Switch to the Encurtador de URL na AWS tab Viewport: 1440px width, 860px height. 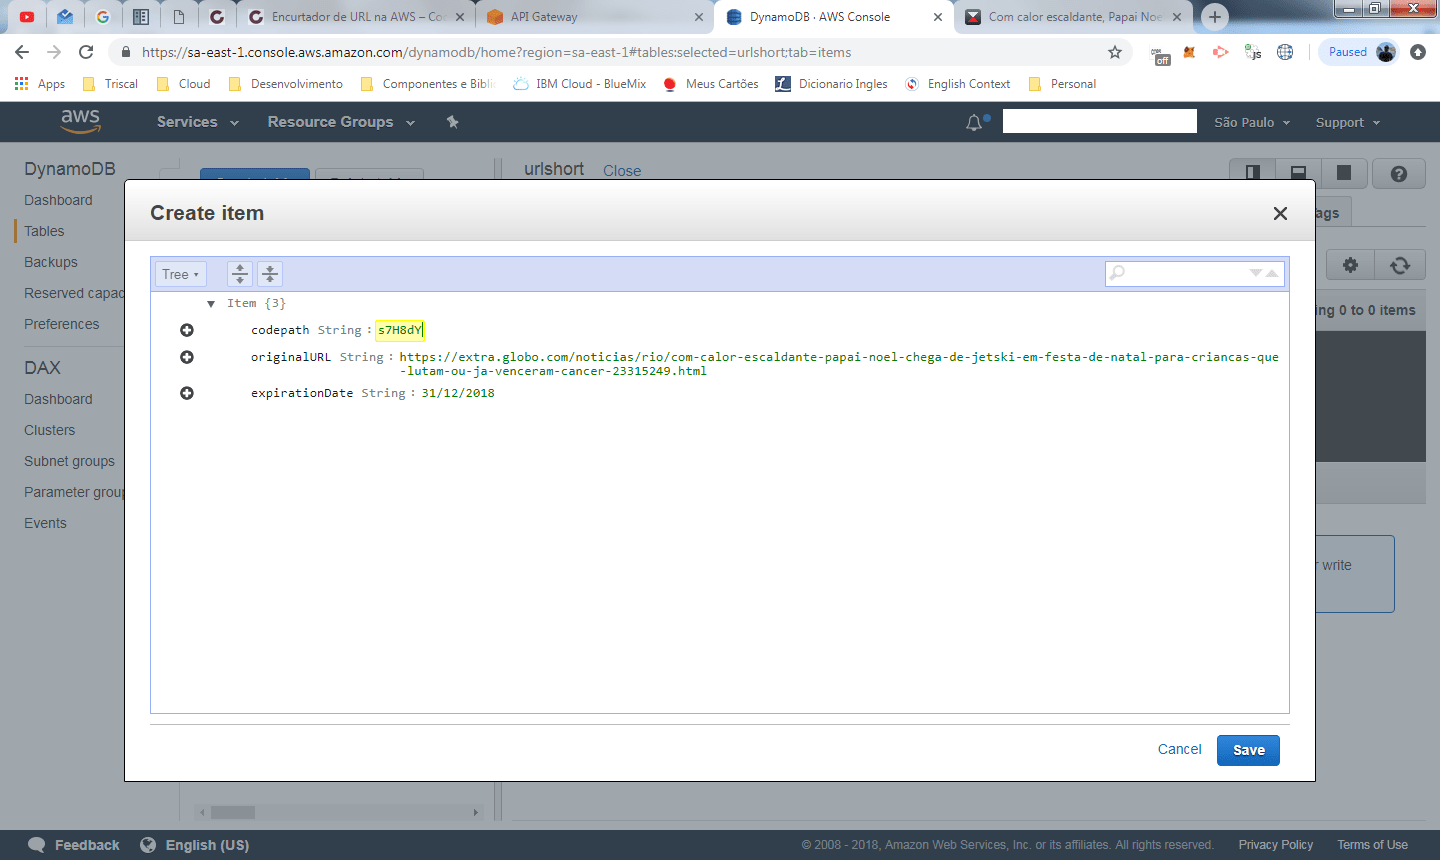357,17
